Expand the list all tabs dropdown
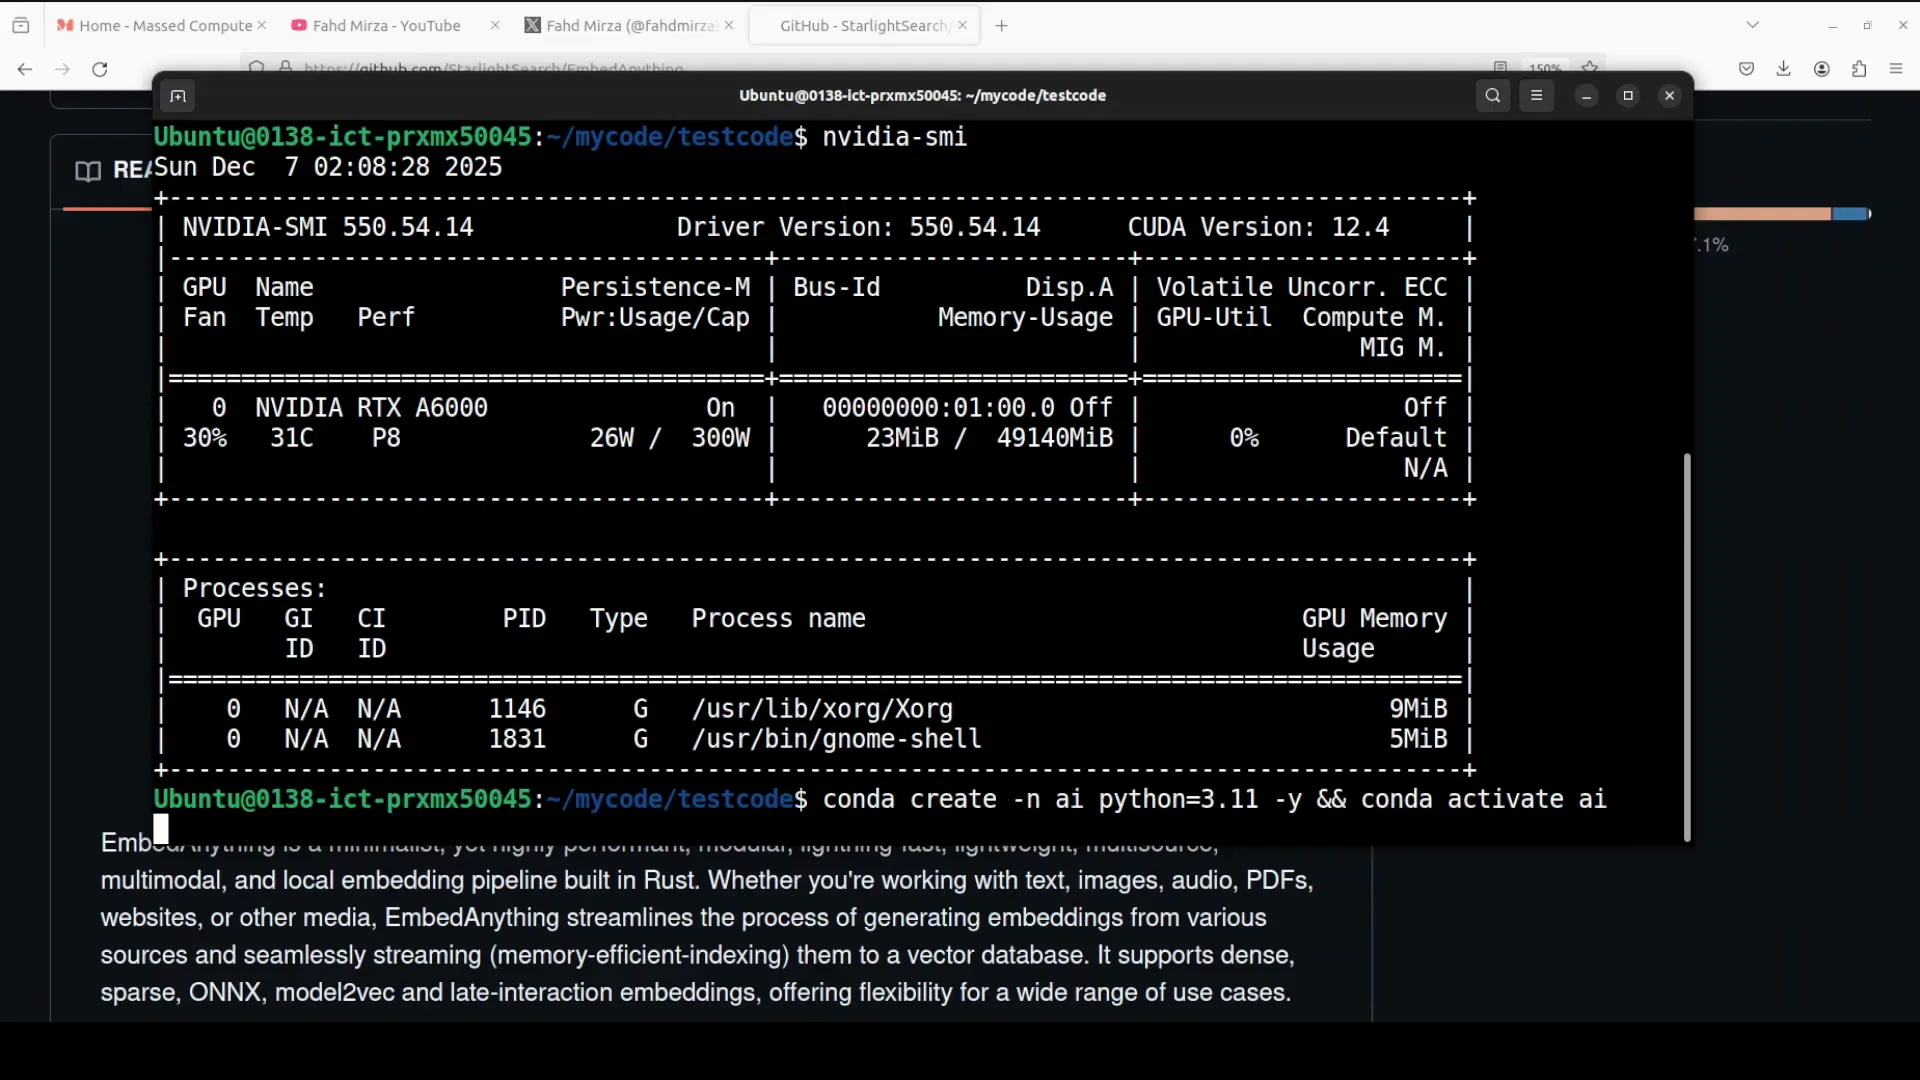This screenshot has width=1920, height=1080. [x=1752, y=25]
